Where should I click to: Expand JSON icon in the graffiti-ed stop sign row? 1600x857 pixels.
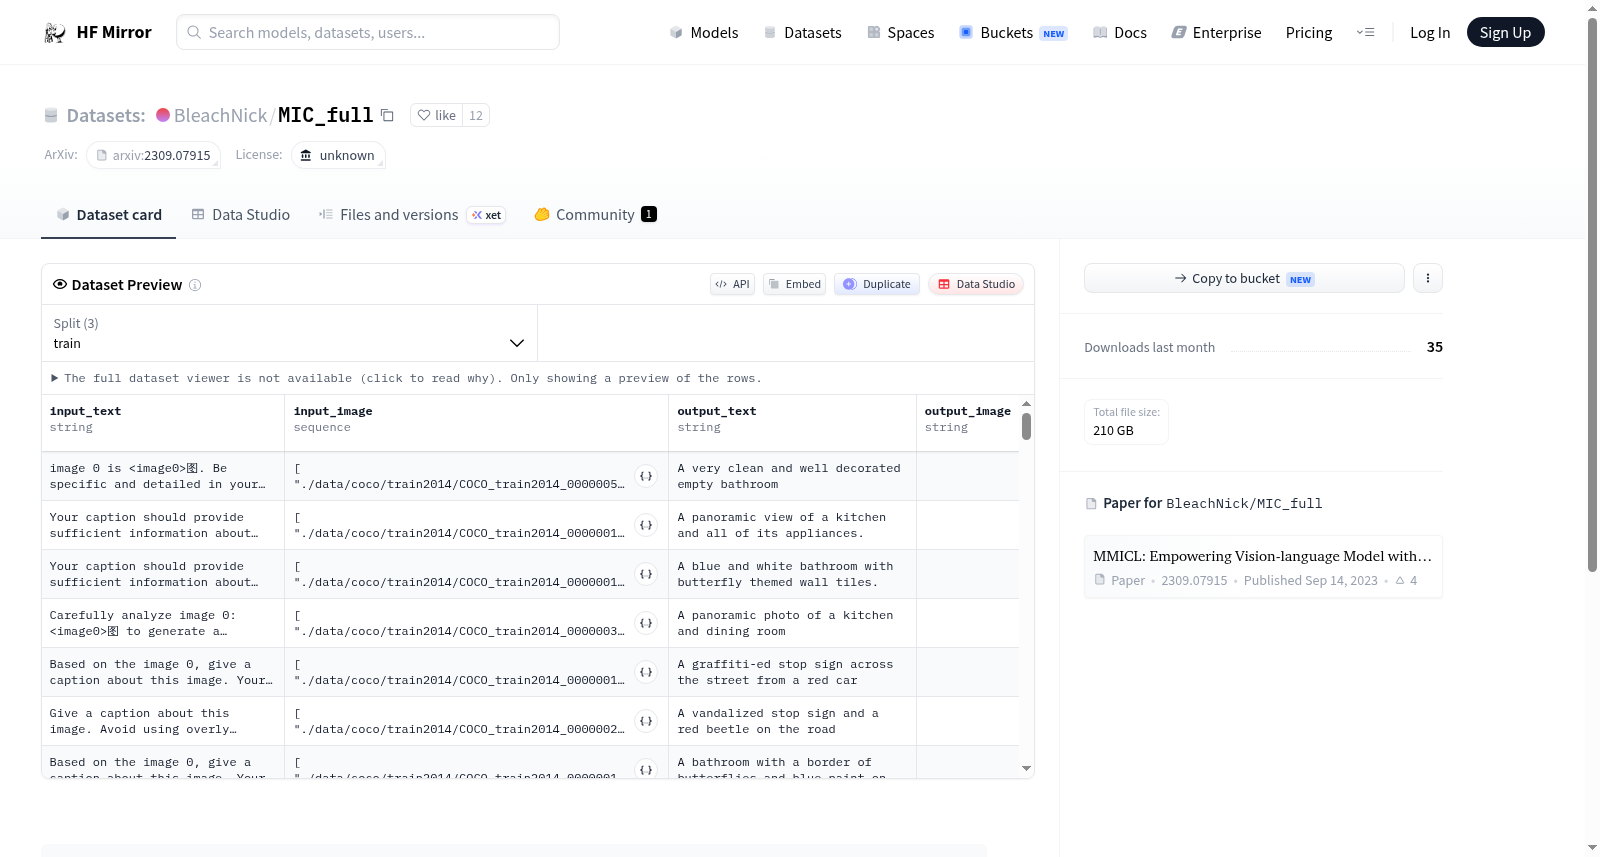(646, 672)
